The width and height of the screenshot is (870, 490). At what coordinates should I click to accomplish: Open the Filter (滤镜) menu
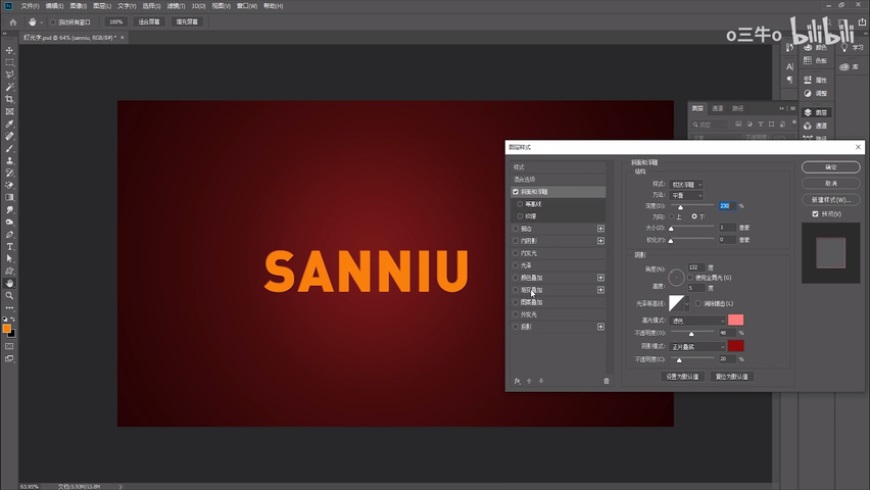175,6
